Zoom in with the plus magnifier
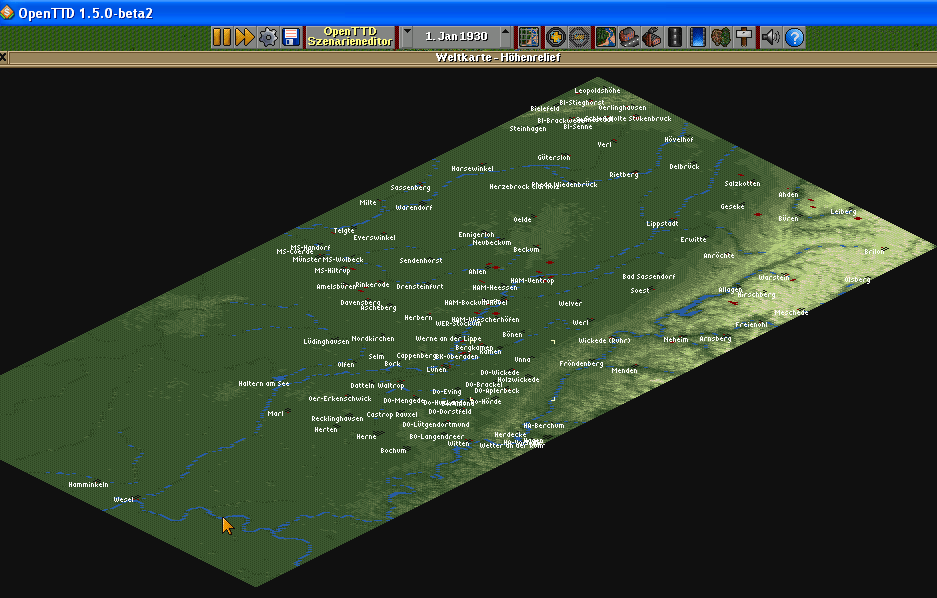This screenshot has width=937, height=598. click(555, 37)
